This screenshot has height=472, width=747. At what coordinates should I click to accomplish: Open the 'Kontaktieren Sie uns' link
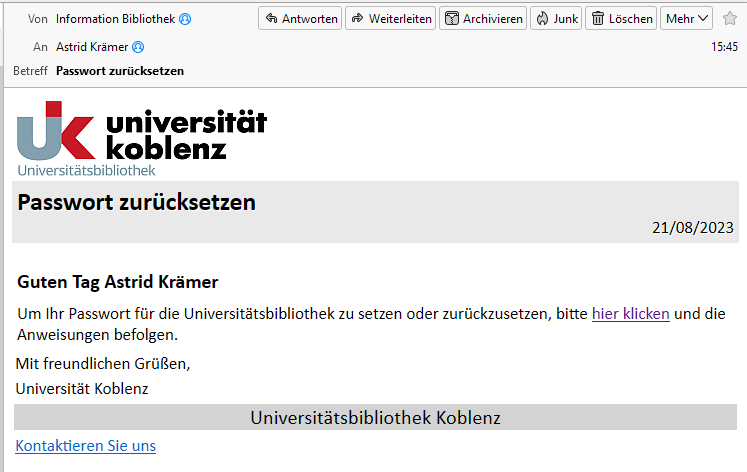point(86,446)
